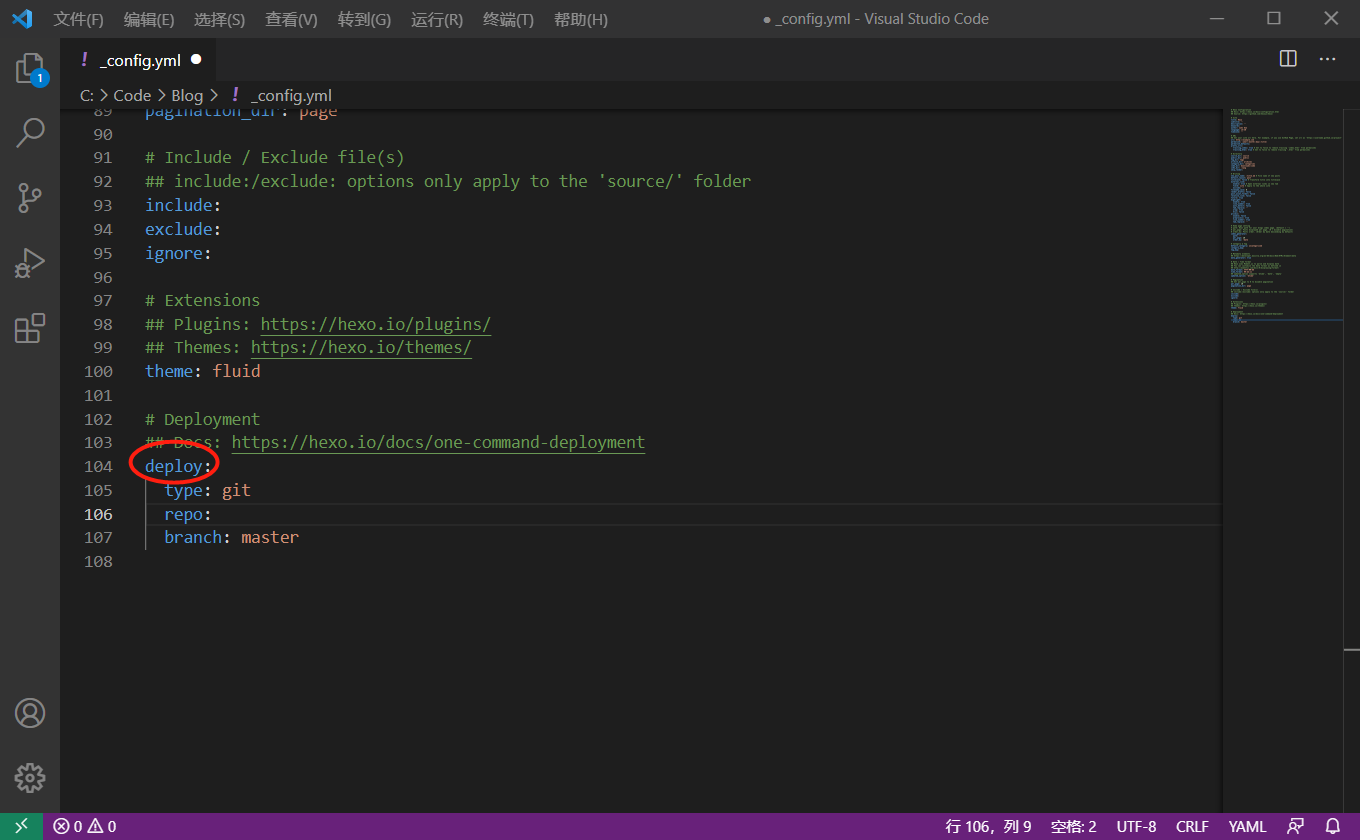Open the 运行(R) menu
This screenshot has width=1360, height=840.
point(437,19)
